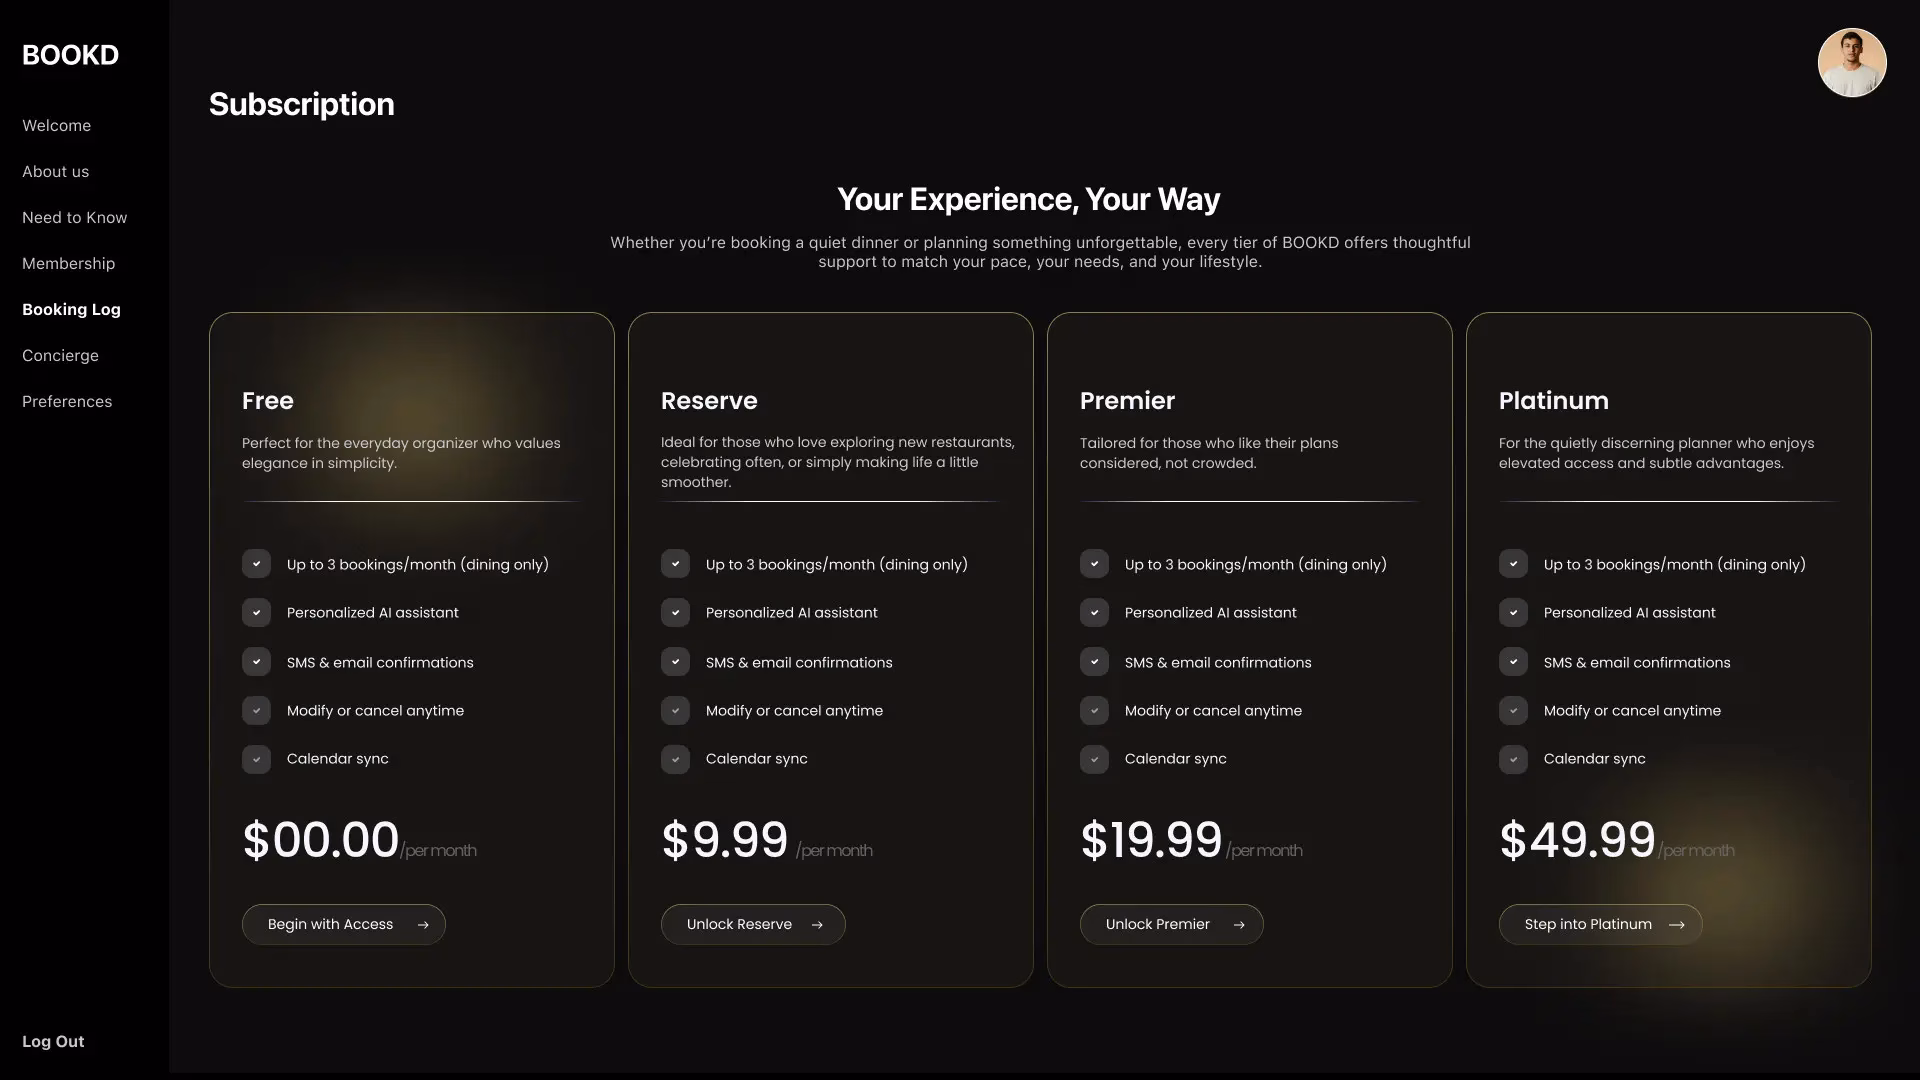1920x1080 pixels.
Task: Open the user profile avatar
Action: [x=1851, y=62]
